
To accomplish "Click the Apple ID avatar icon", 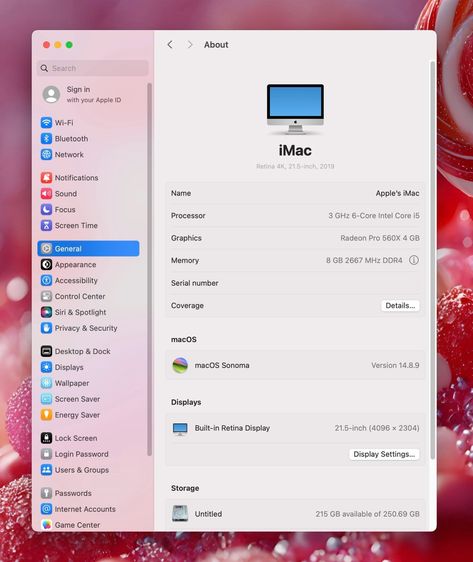I will click(x=51, y=94).
